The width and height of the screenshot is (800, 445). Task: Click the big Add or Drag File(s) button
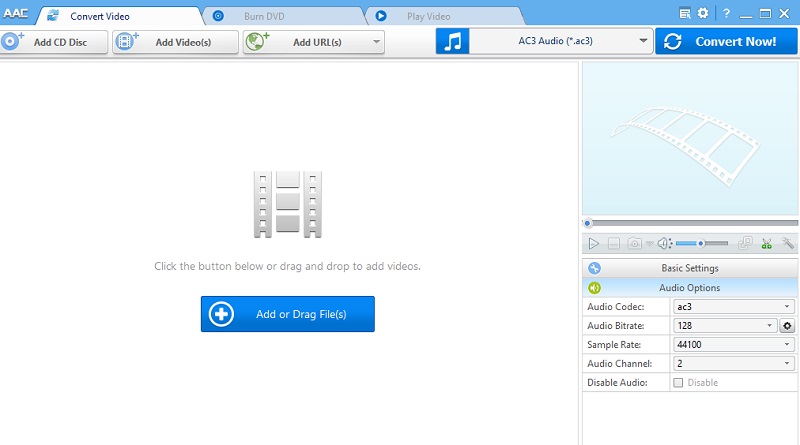tap(288, 314)
